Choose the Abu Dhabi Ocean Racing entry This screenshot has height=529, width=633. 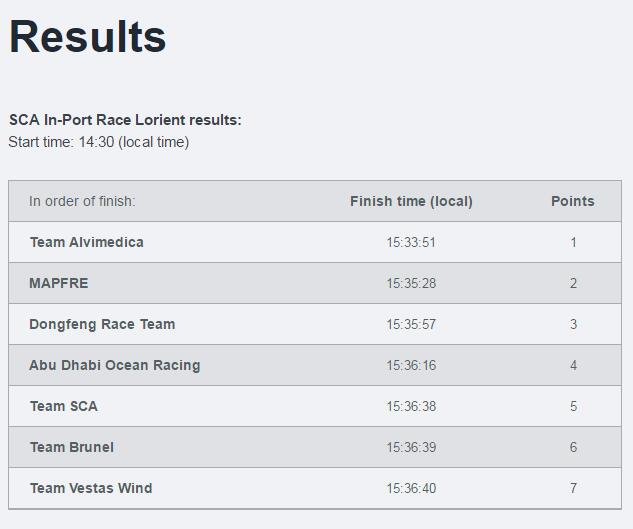pyautogui.click(x=115, y=365)
